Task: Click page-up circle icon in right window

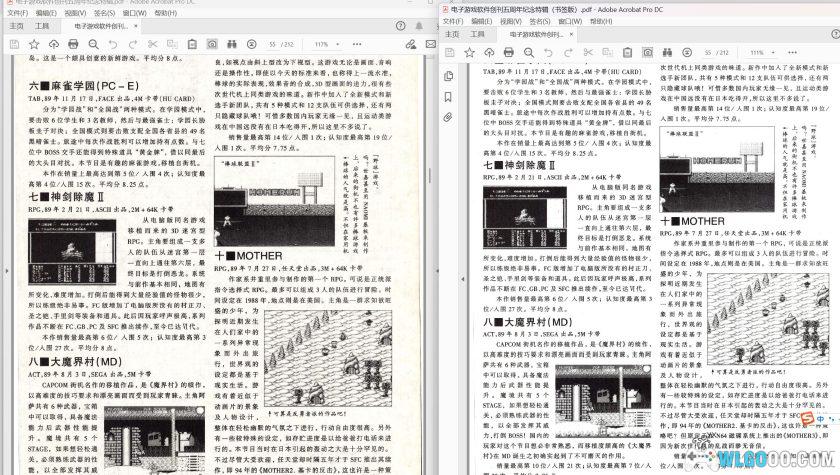Action: pyautogui.click(x=687, y=52)
